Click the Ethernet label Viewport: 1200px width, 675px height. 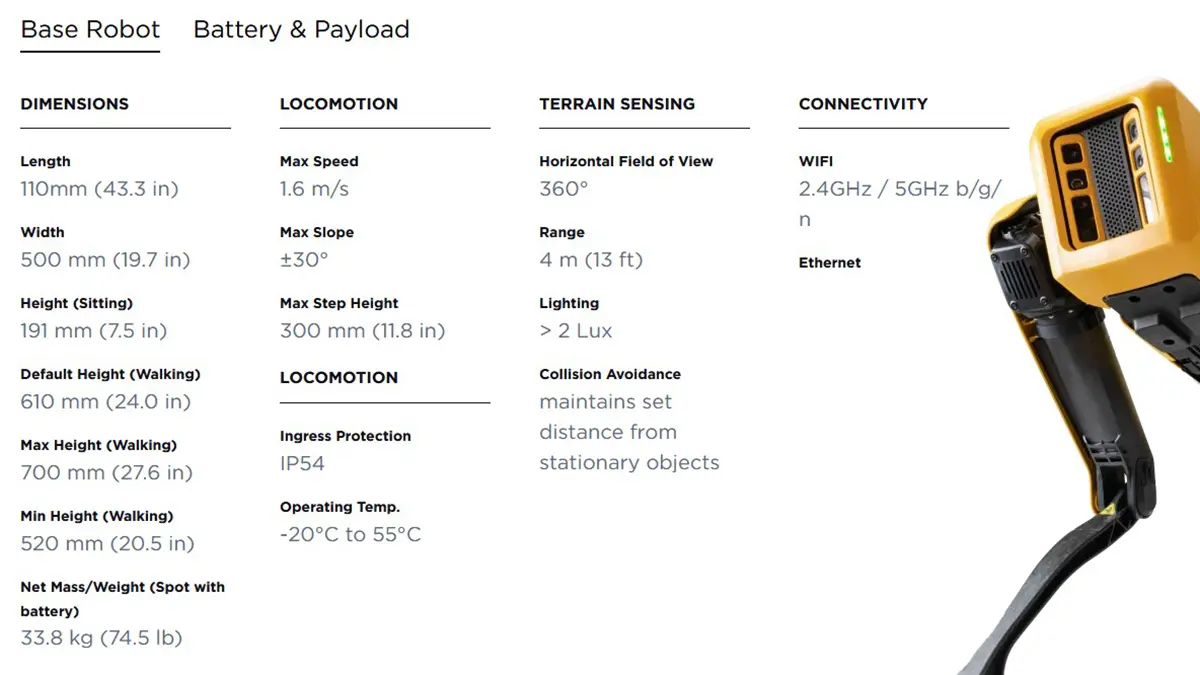[x=830, y=263]
